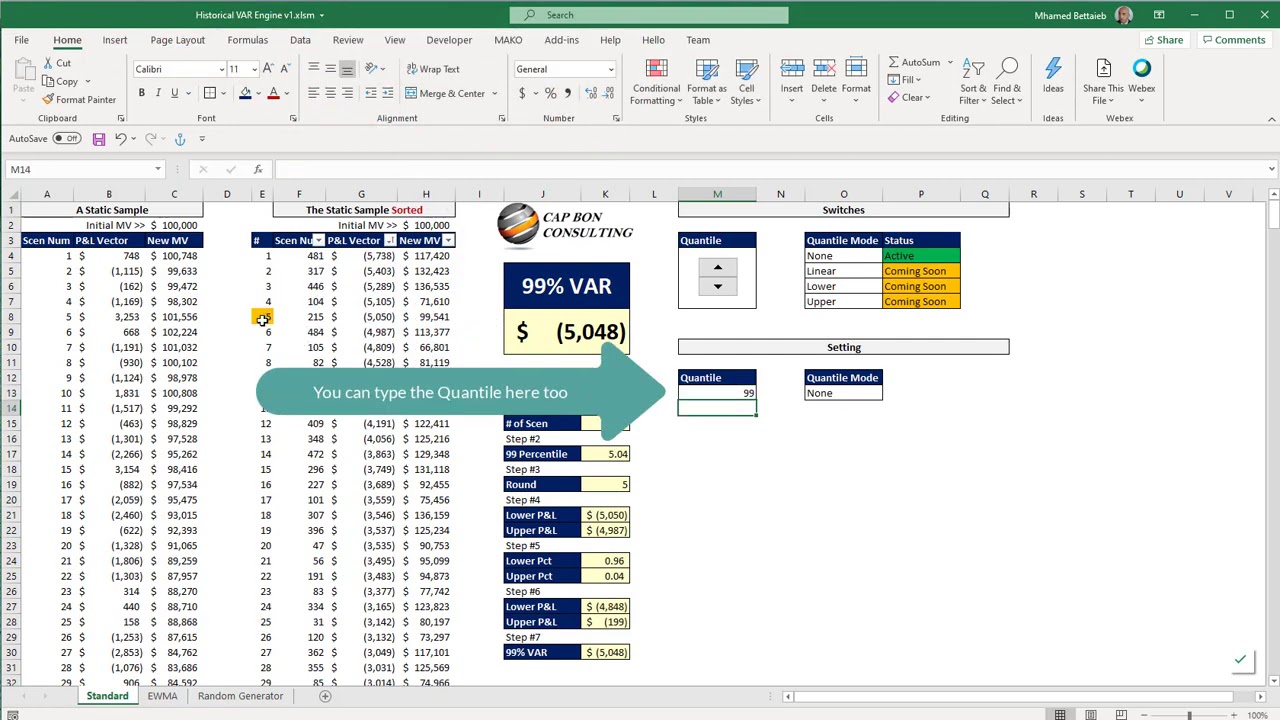
Task: Click the Format Painter tool
Action: tap(79, 100)
